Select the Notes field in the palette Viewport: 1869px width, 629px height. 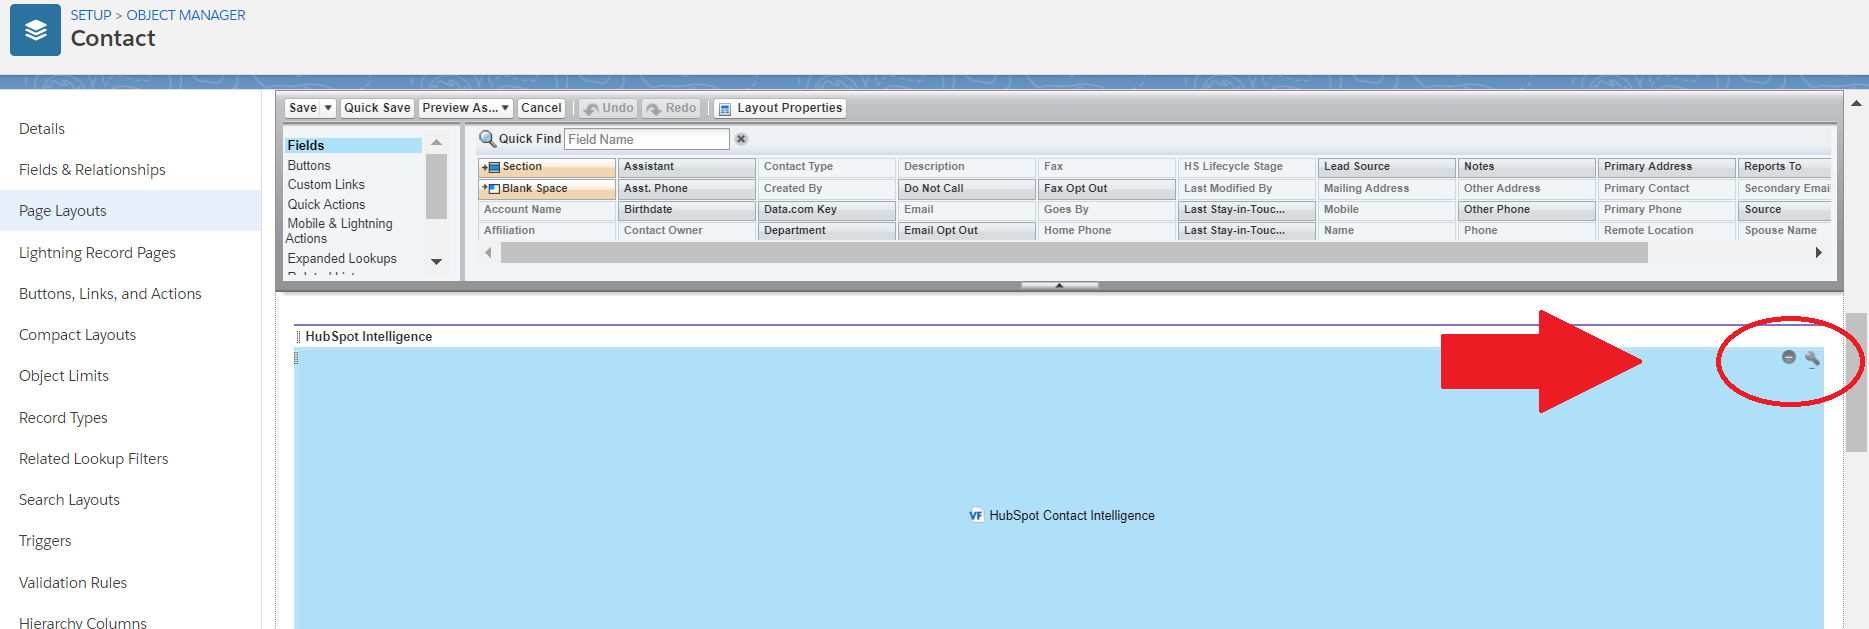tap(1527, 167)
